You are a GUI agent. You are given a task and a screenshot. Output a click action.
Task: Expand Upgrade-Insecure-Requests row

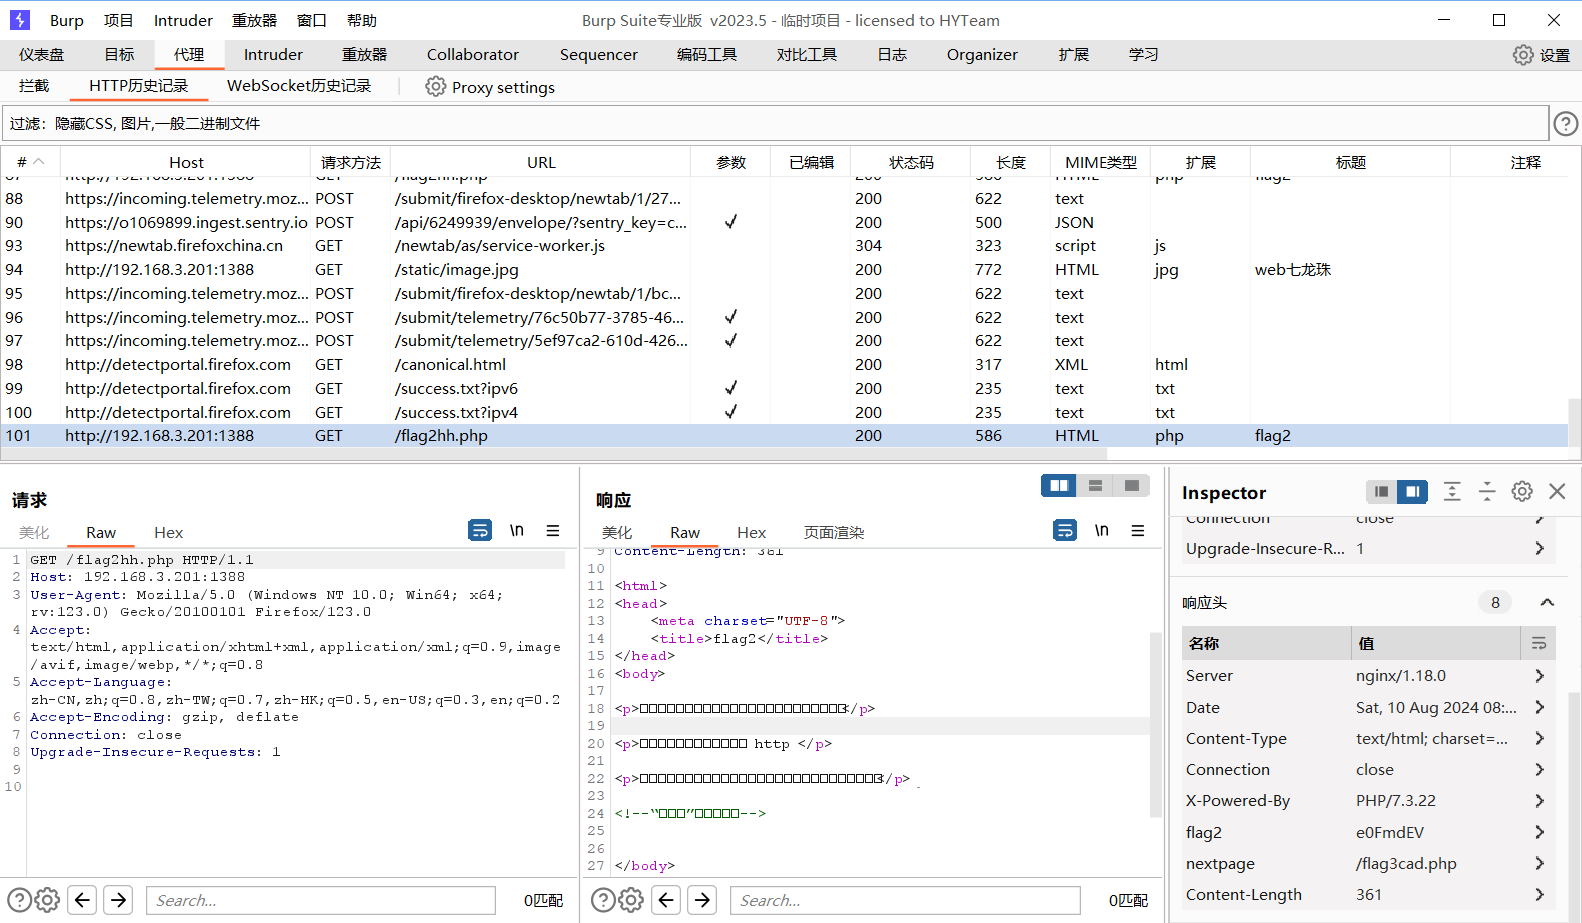coord(1539,548)
